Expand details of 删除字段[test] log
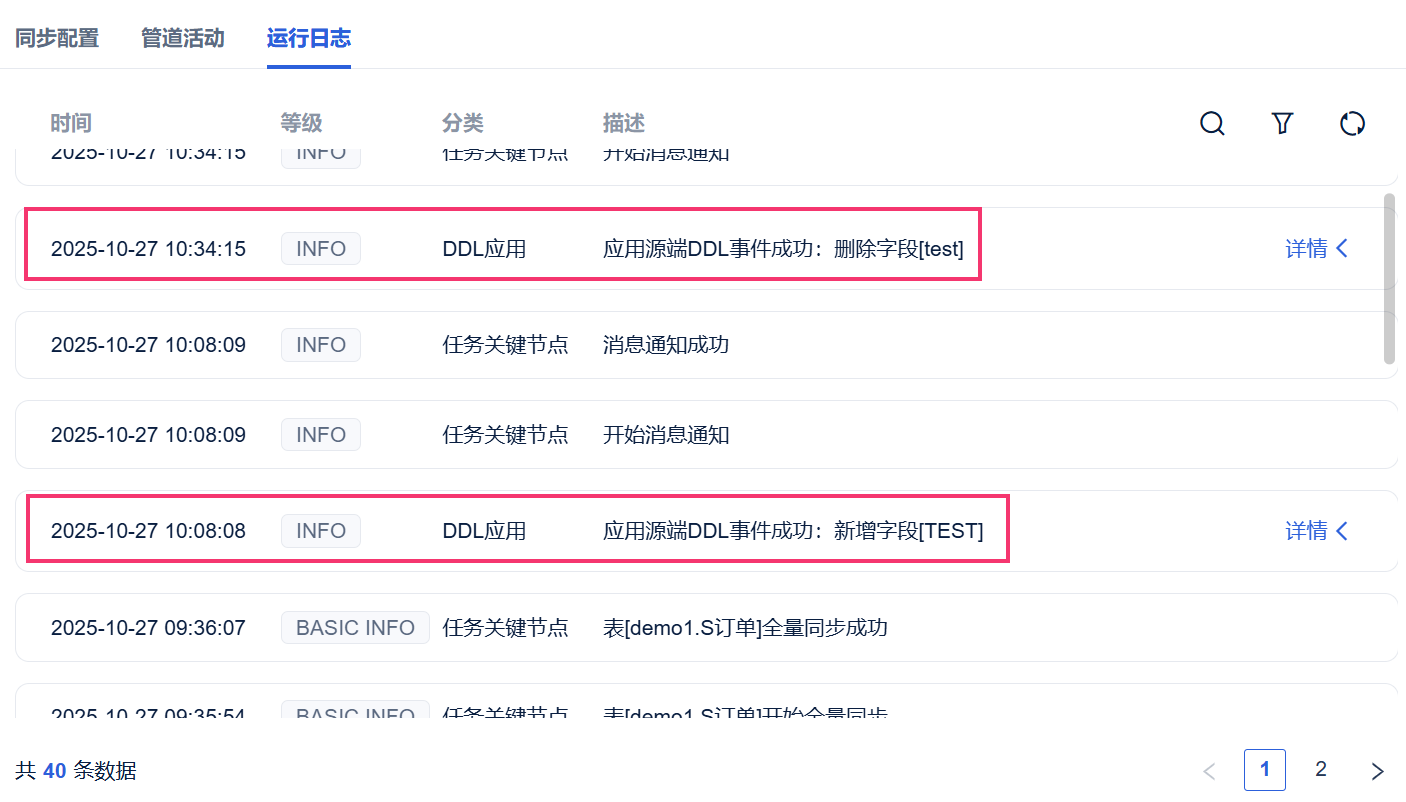The image size is (1406, 802). pos(1316,249)
